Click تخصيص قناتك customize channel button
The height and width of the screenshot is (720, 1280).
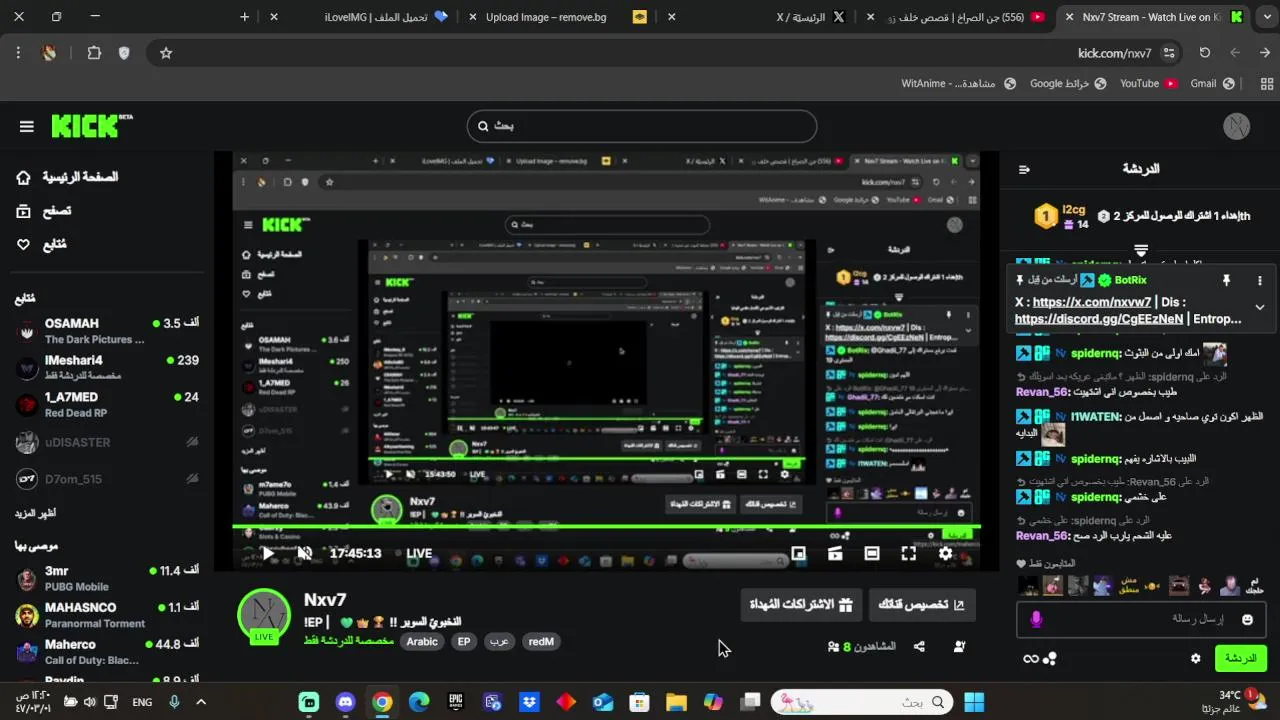922,604
